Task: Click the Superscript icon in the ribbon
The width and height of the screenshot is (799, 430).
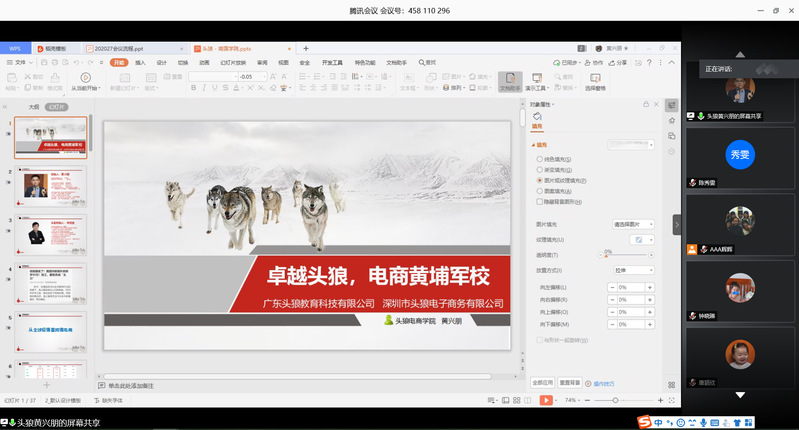Action: (x=250, y=88)
